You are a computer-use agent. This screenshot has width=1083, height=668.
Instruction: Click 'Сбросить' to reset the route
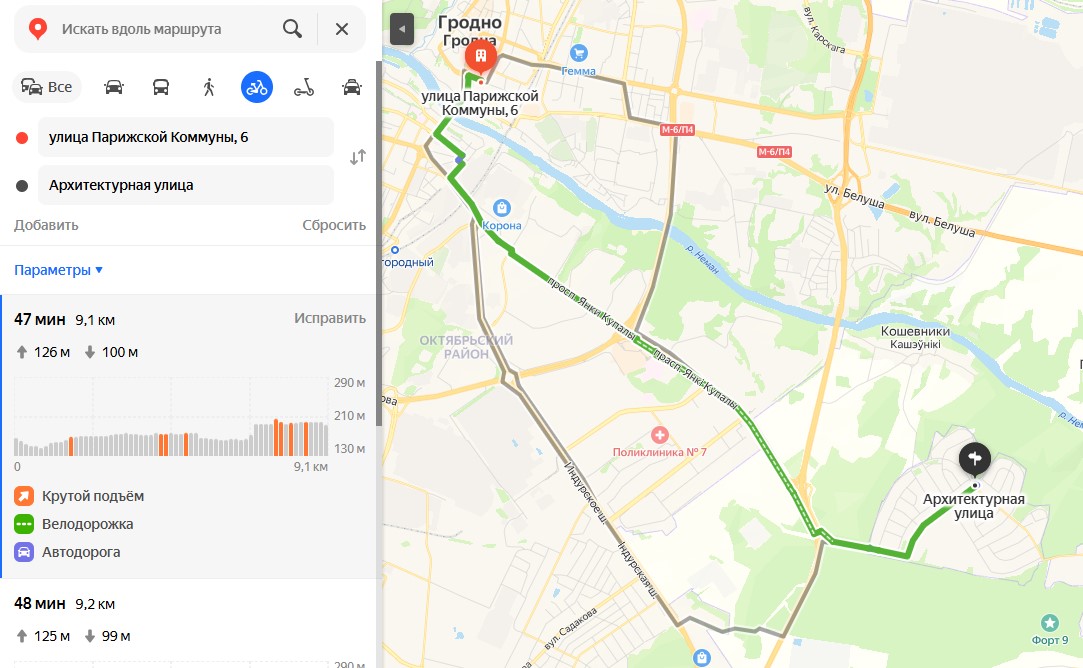334,225
